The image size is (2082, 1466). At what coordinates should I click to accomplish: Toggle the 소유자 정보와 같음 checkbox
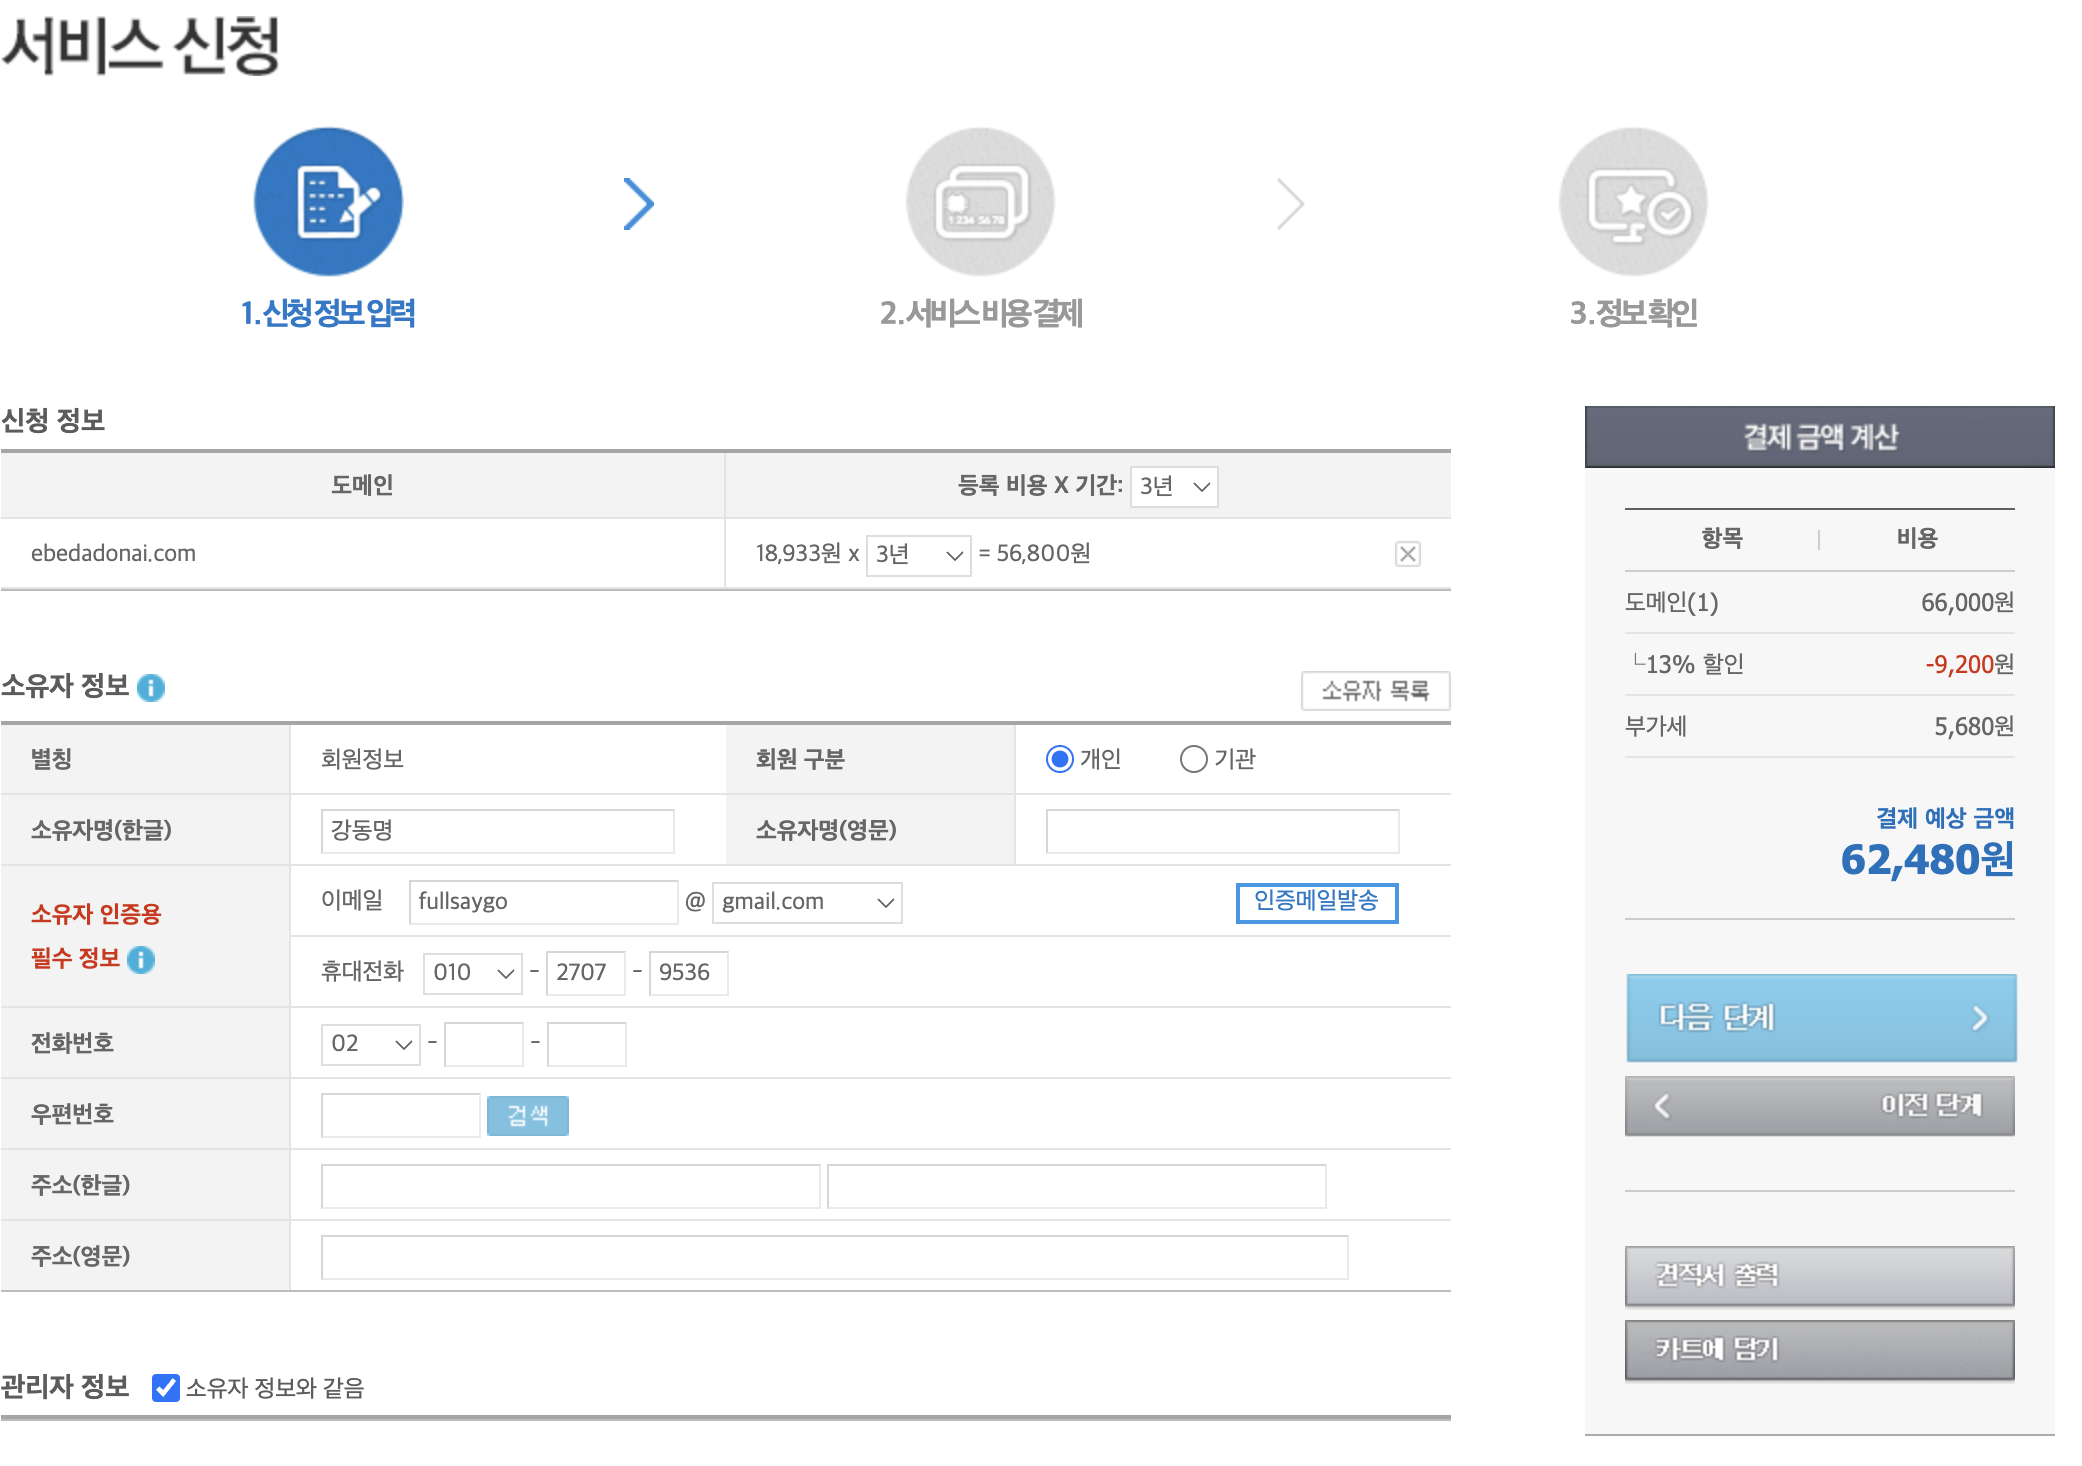[x=166, y=1387]
